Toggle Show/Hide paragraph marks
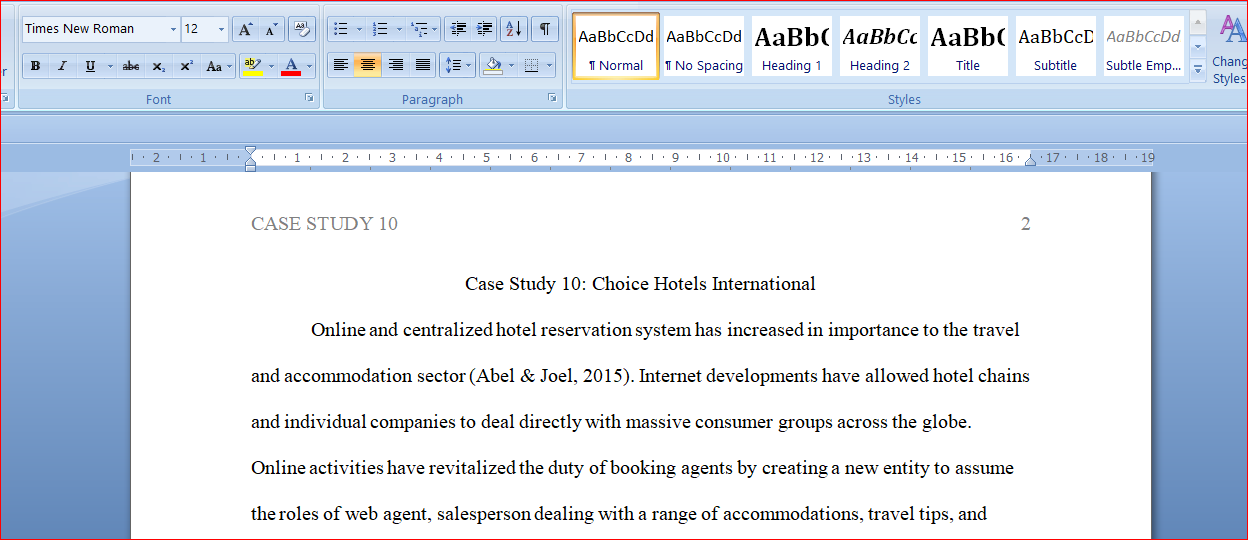The image size is (1248, 540). [x=545, y=29]
